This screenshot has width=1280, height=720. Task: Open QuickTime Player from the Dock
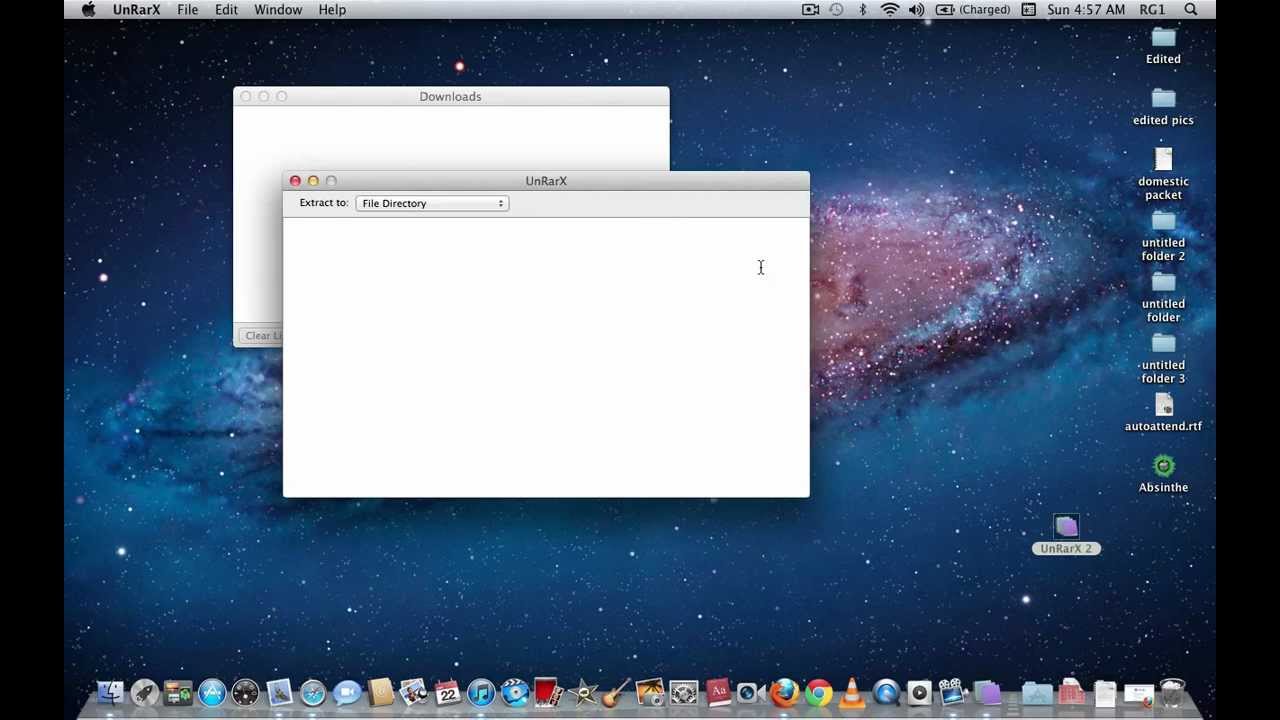point(886,692)
